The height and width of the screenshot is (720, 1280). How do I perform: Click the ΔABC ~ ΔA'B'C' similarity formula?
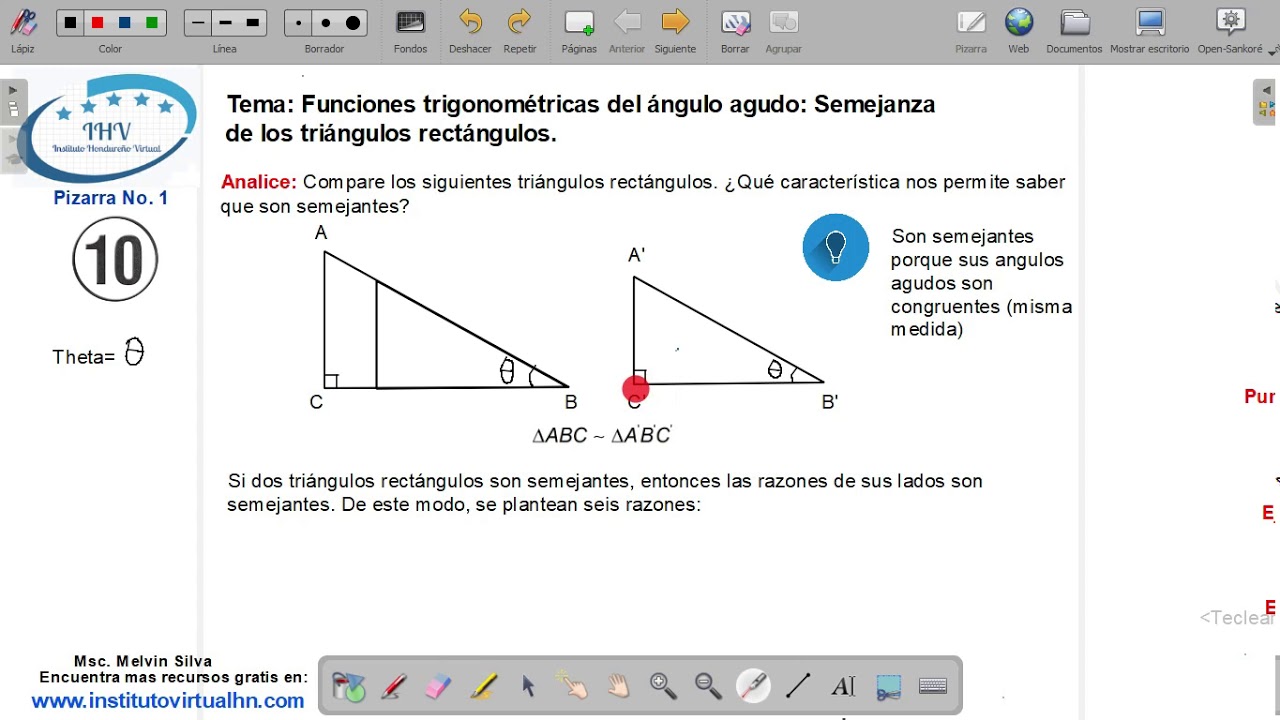[x=602, y=435]
